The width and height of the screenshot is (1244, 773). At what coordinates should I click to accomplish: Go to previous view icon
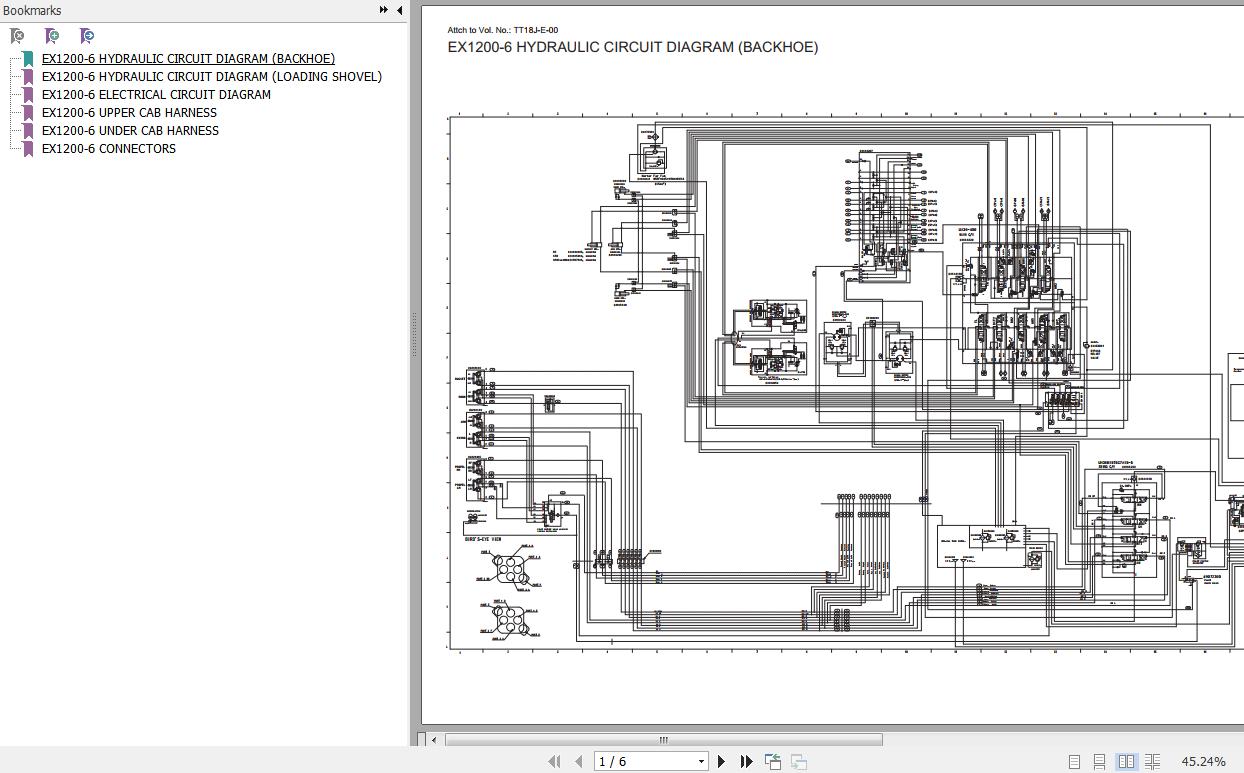[x=773, y=761]
